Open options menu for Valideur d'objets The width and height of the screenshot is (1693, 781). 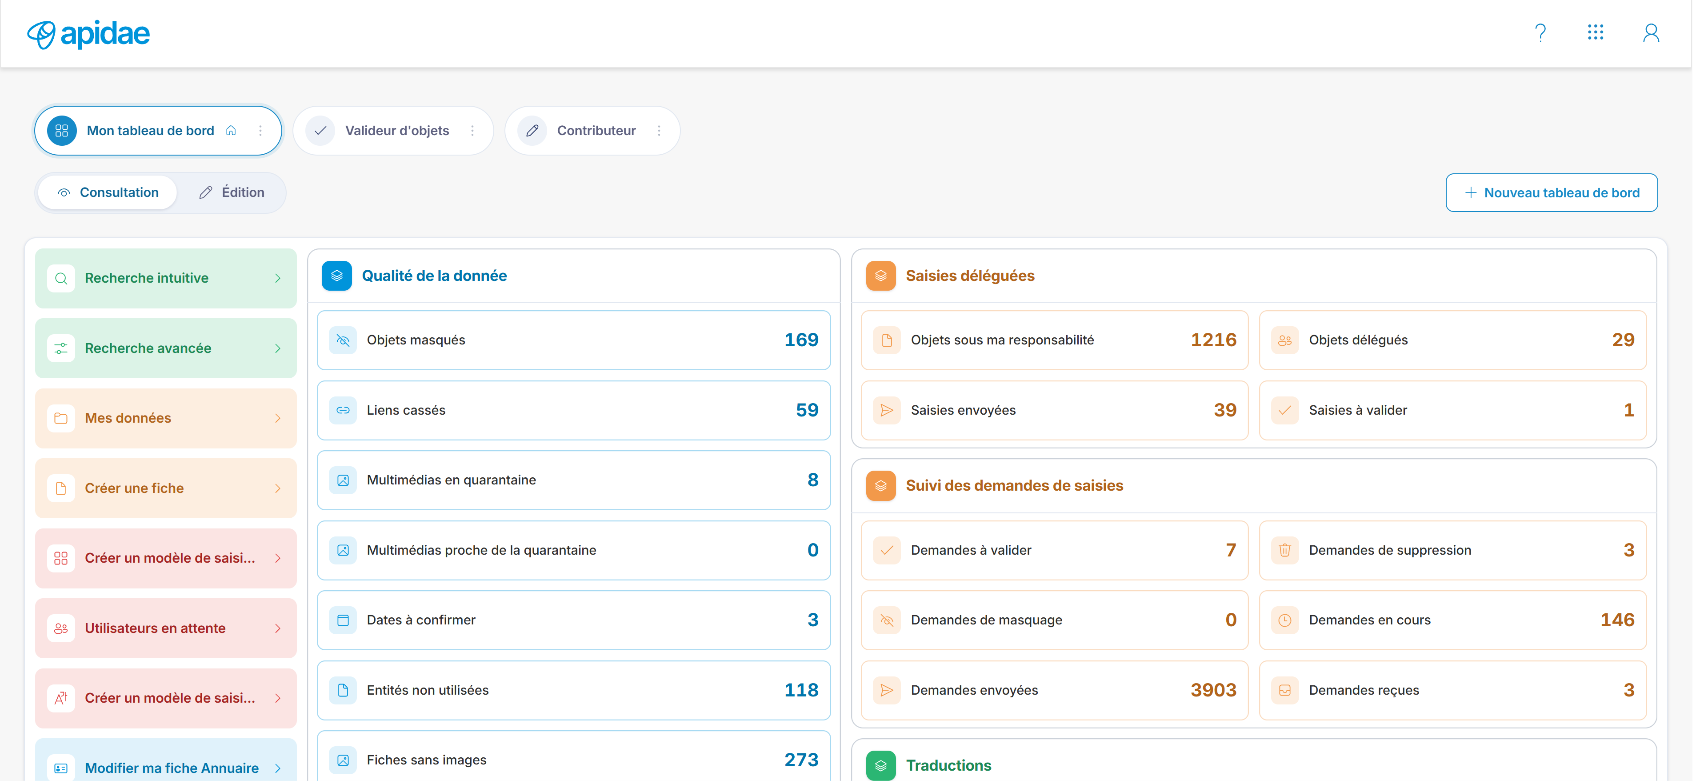(472, 131)
